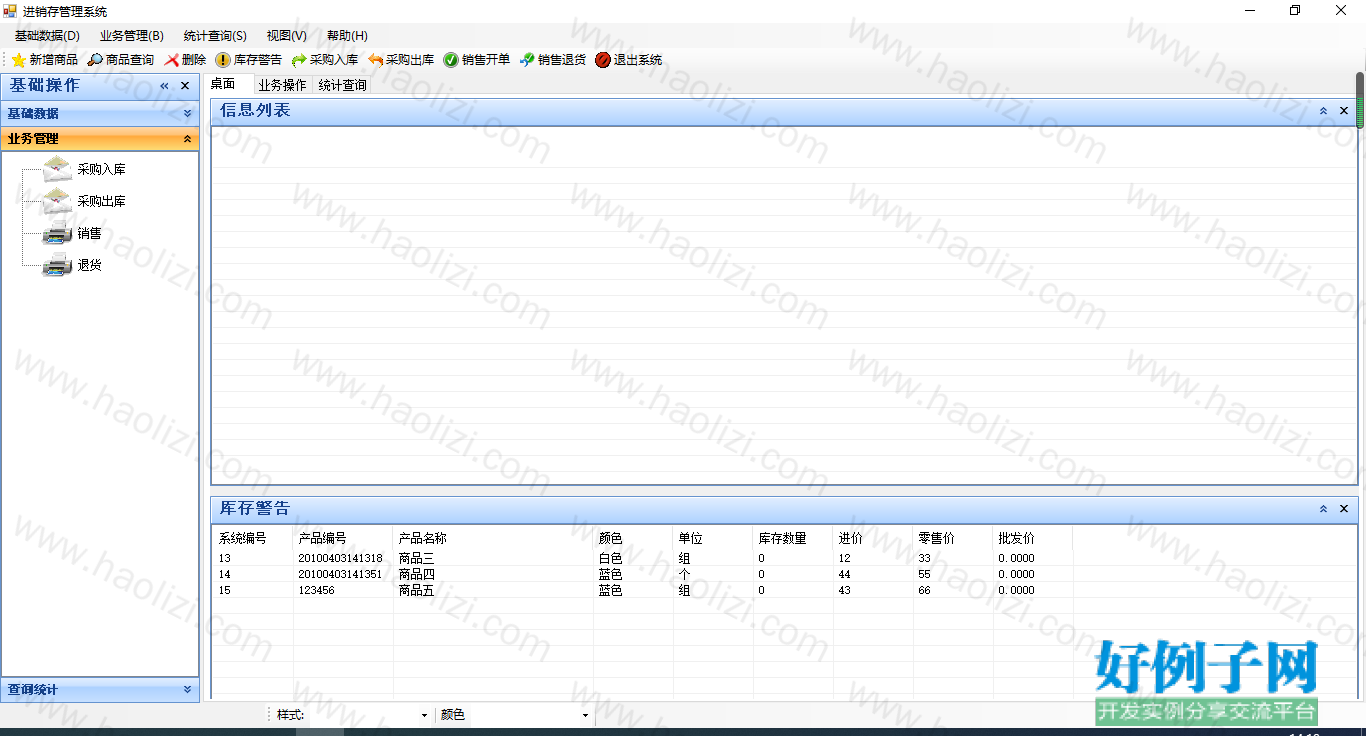Click the 退出系统 toolbar button
This screenshot has width=1366, height=736.
click(629, 60)
